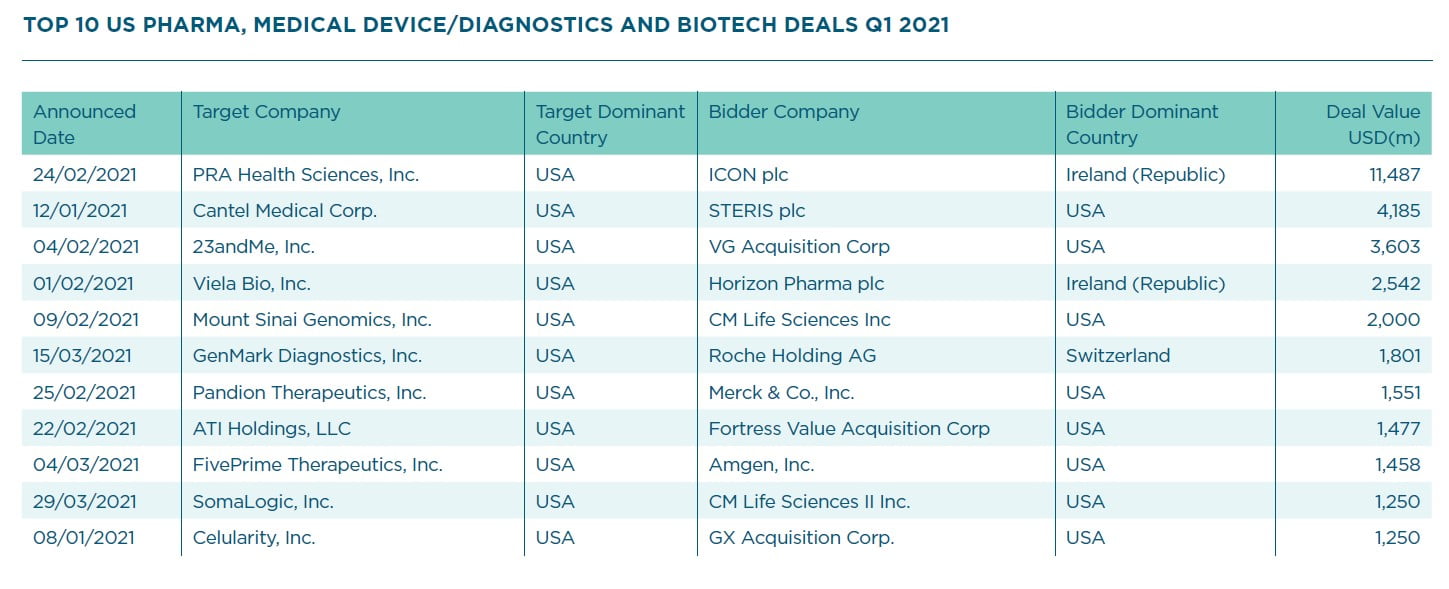This screenshot has width=1449, height=589.
Task: Click the 23andMe, Inc. entry
Action: (253, 247)
